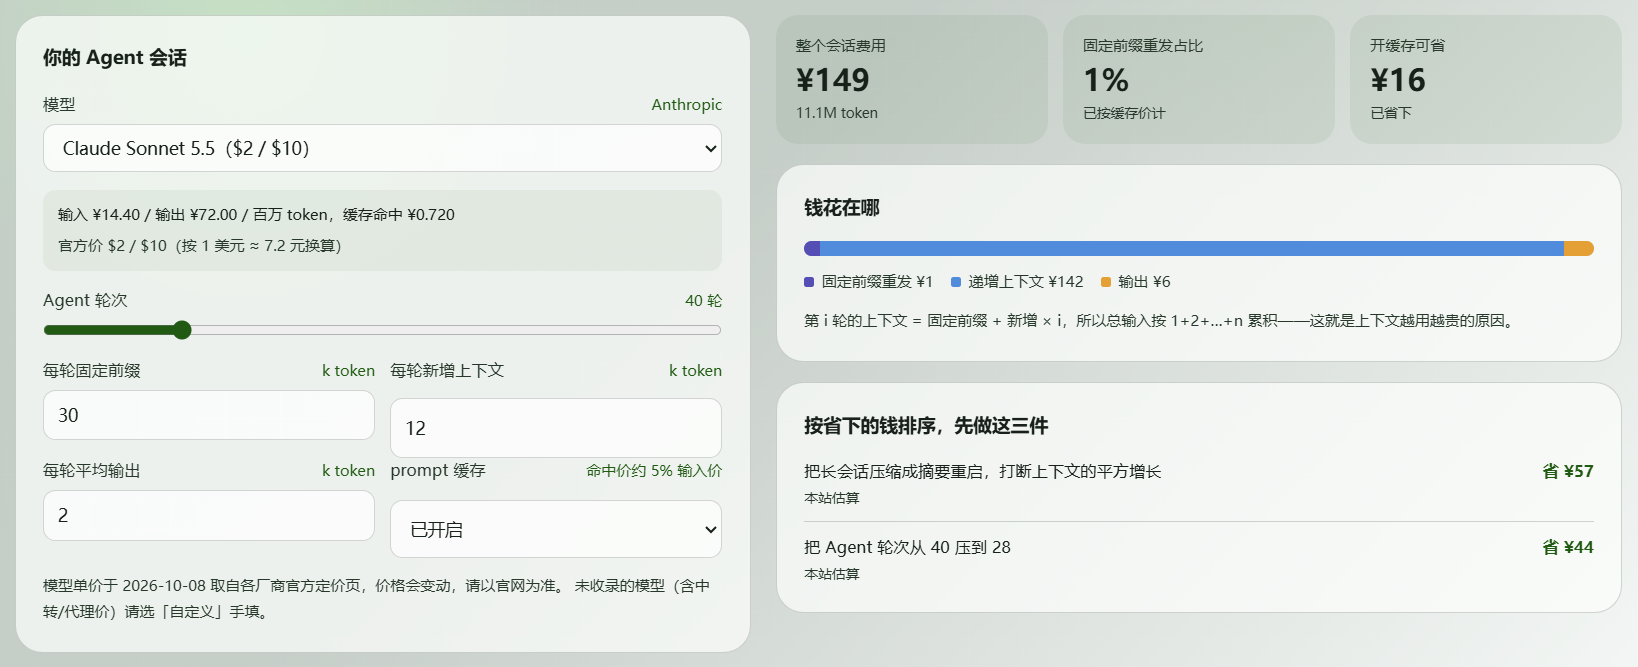Click the 钱花在哪 heading
1638x667 pixels.
click(x=842, y=208)
